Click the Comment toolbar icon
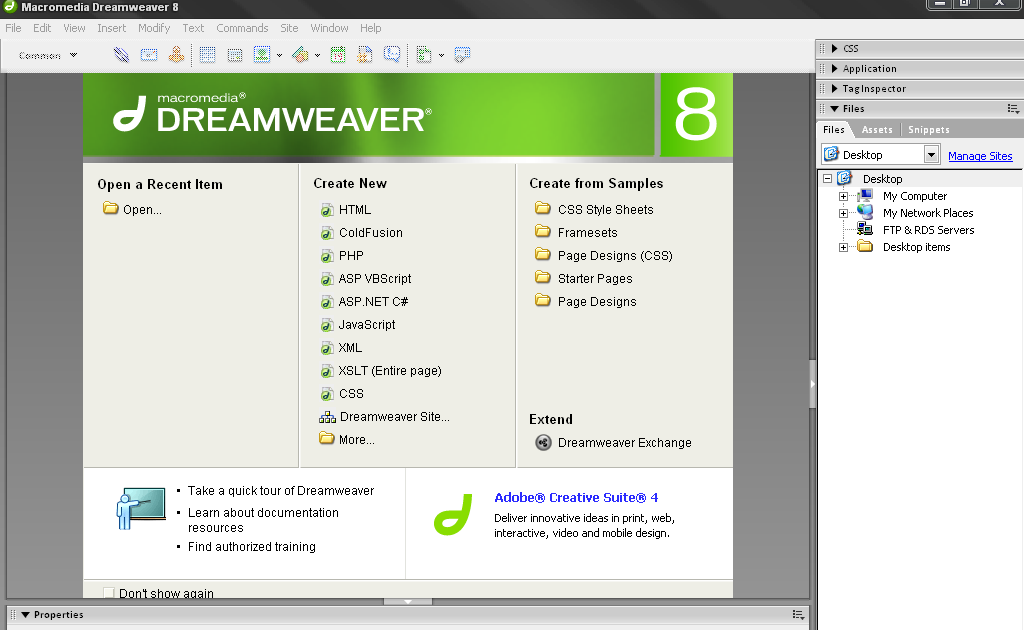Screen dimensions: 1024x630 (x=390, y=54)
